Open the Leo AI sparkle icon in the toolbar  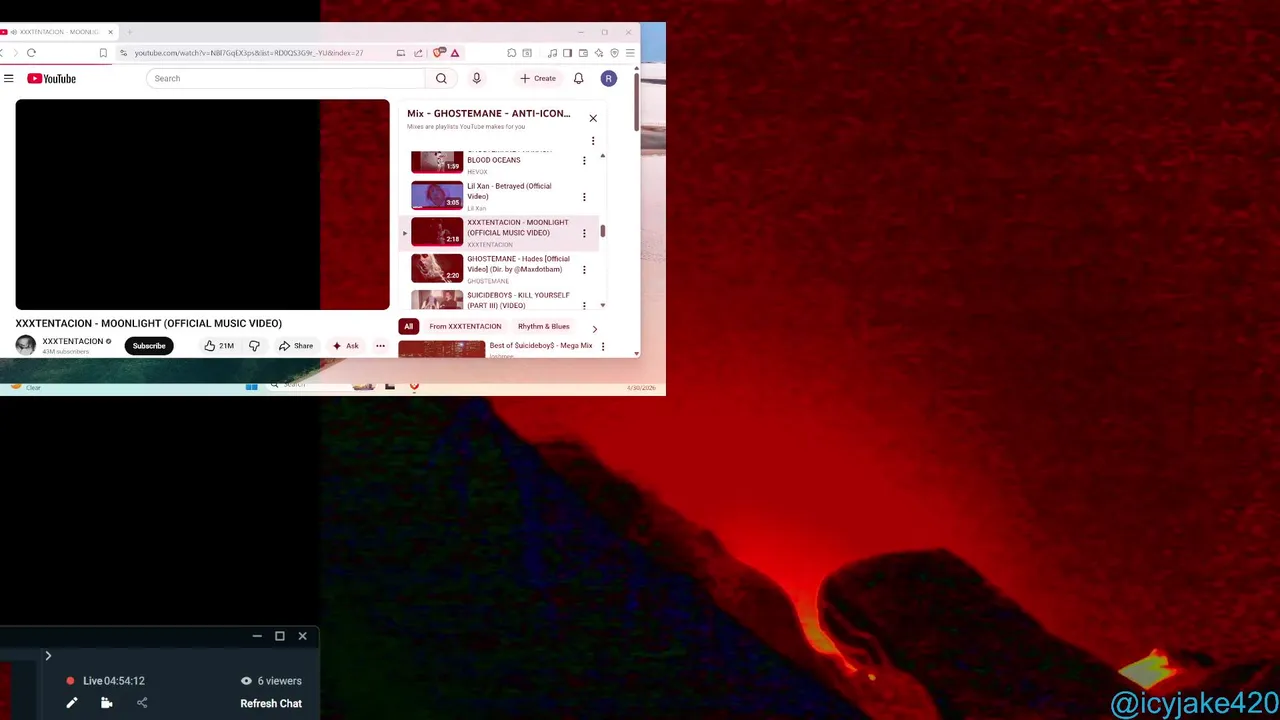pyautogui.click(x=599, y=53)
